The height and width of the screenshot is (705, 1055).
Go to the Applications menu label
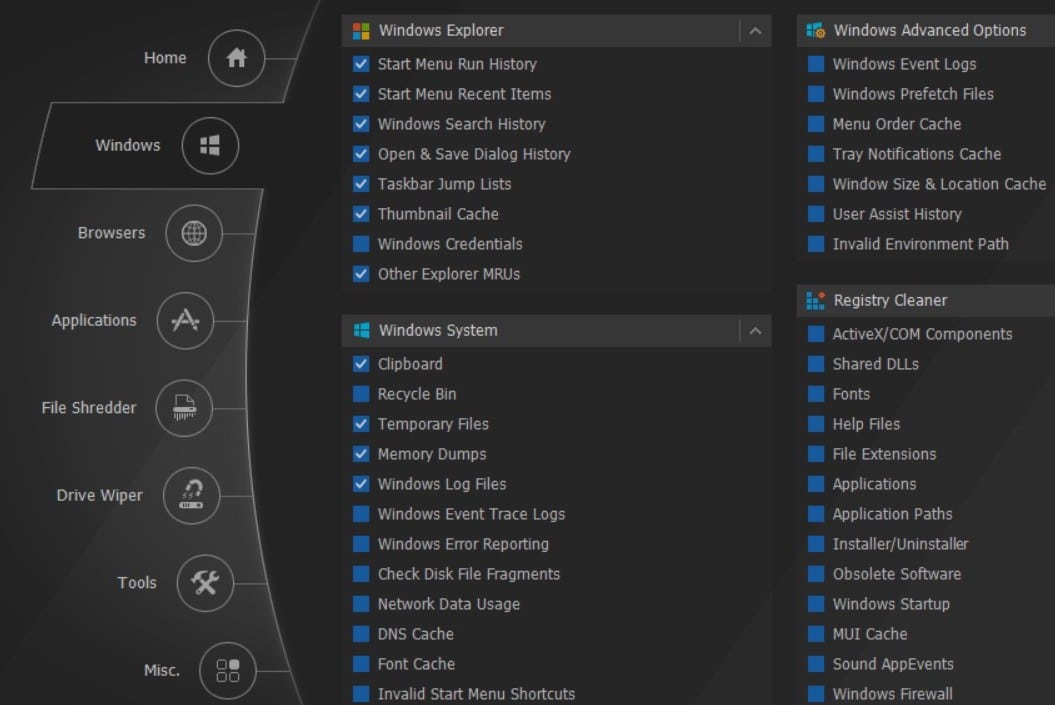[x=94, y=320]
